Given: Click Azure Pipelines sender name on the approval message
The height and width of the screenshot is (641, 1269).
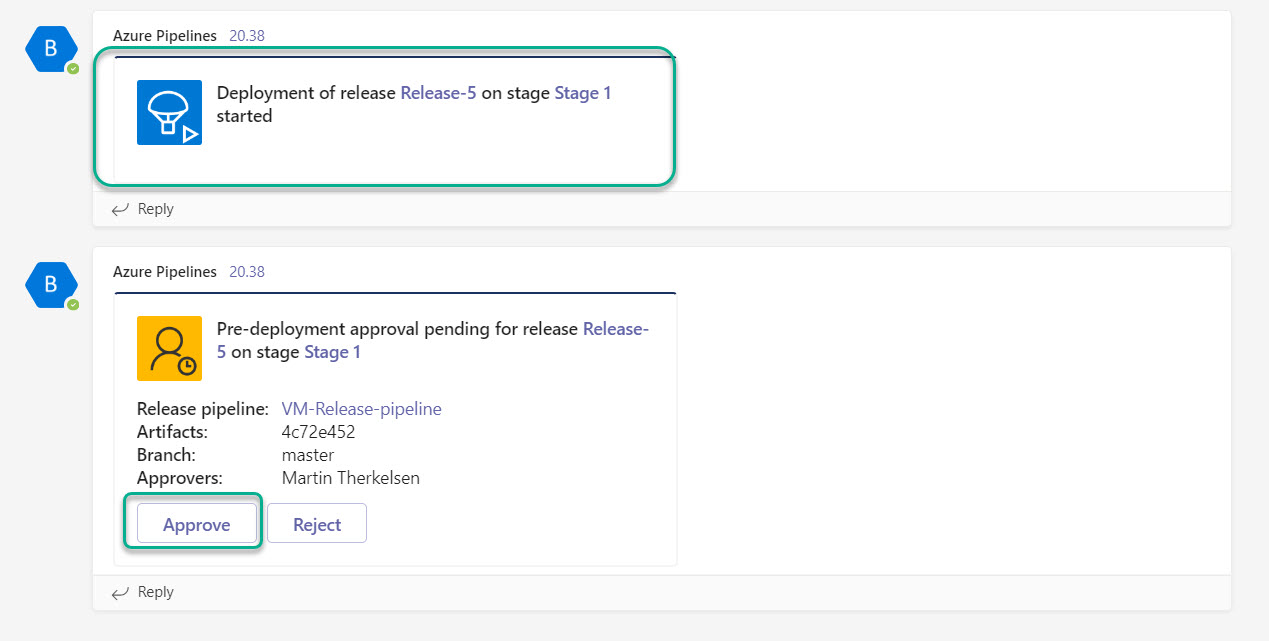Looking at the screenshot, I should pyautogui.click(x=165, y=272).
